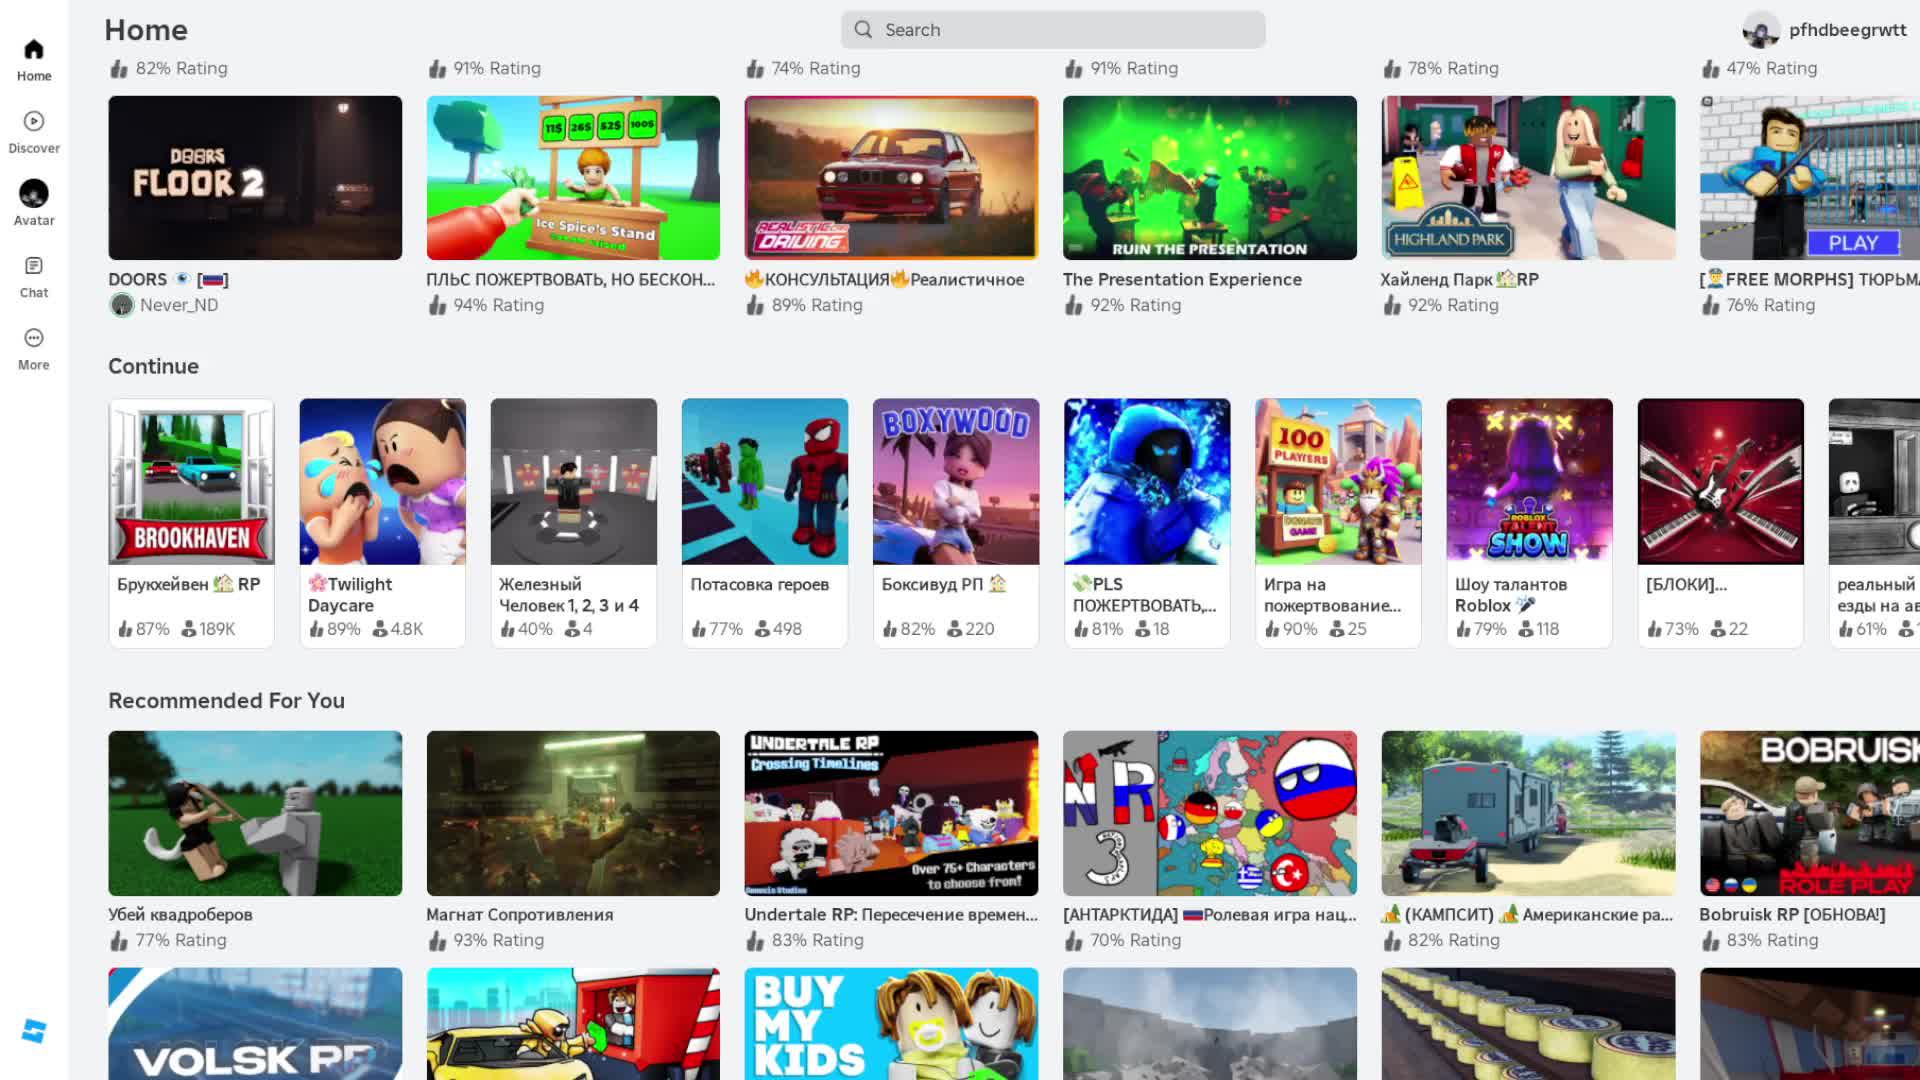Open the Recommended For You heading
Image resolution: width=1920 pixels, height=1080 pixels.
(x=226, y=700)
